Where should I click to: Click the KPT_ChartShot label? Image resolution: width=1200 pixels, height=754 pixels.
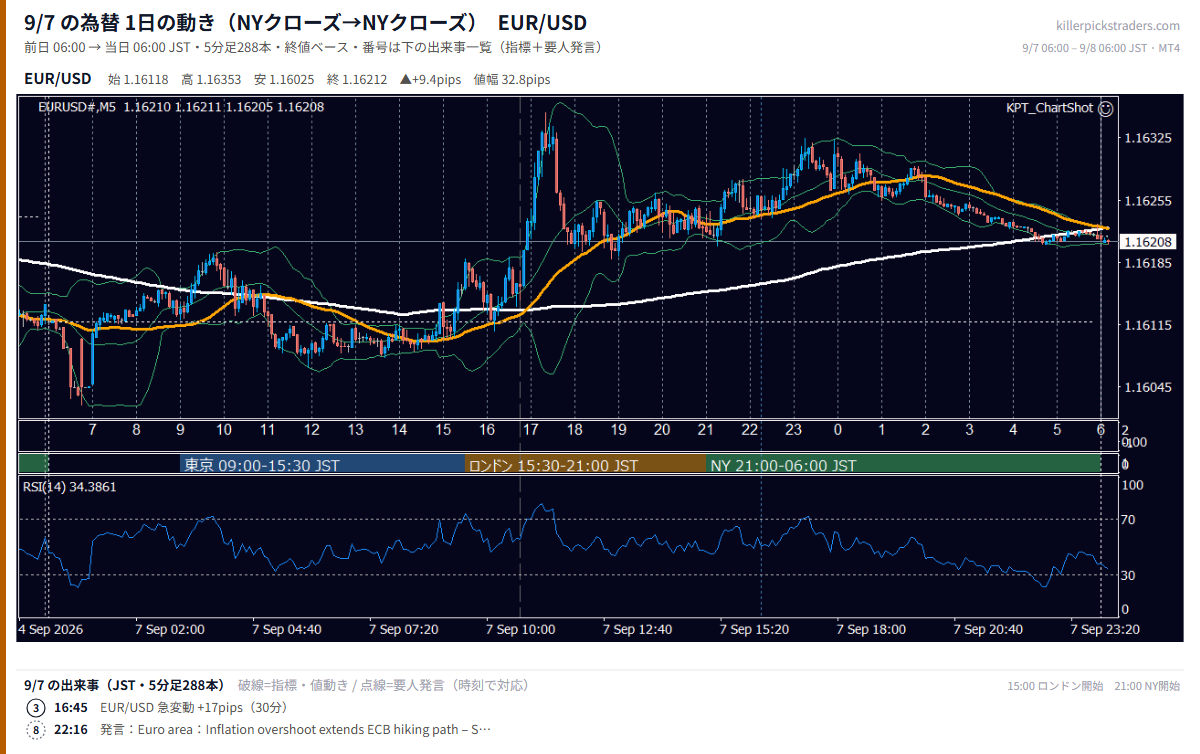[x=1050, y=108]
